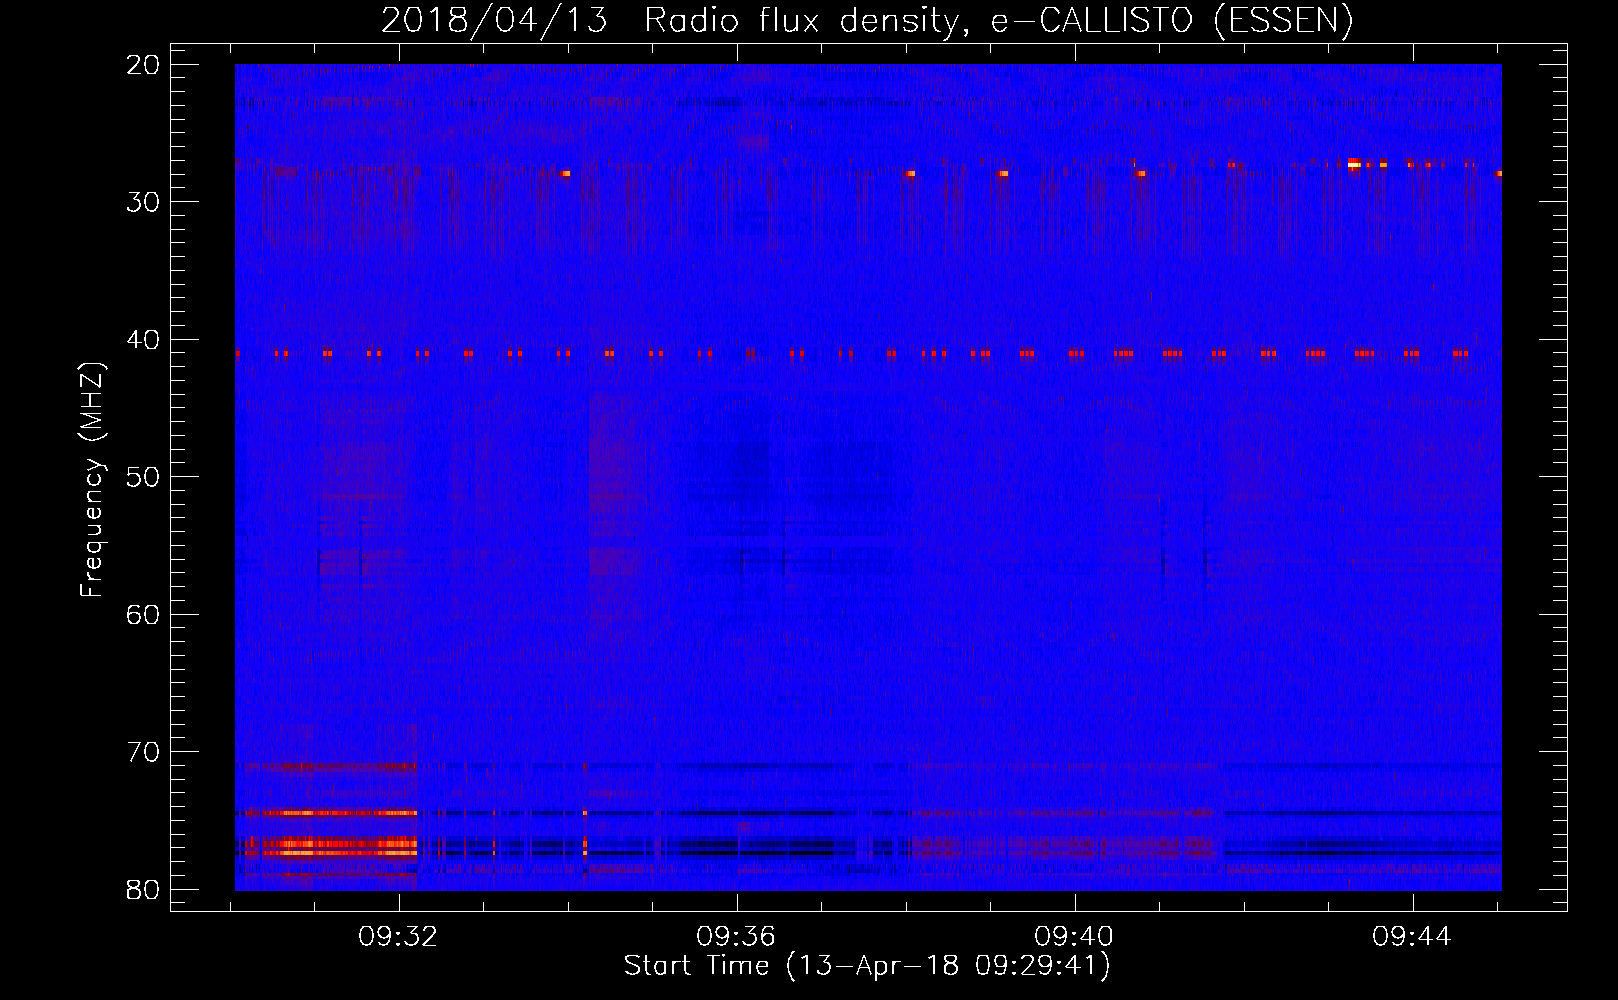Click the 09:40 time tick label
The image size is (1618, 1000).
[x=1074, y=937]
